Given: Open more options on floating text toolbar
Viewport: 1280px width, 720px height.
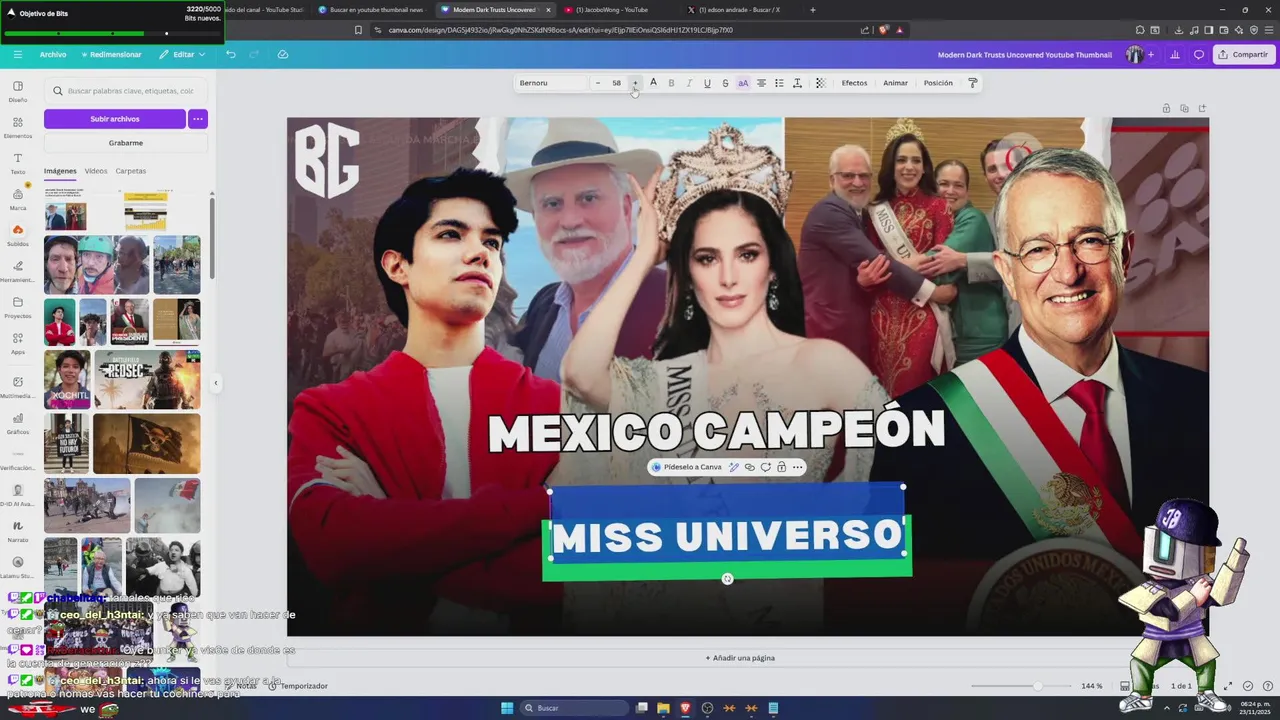Looking at the screenshot, I should (x=797, y=467).
